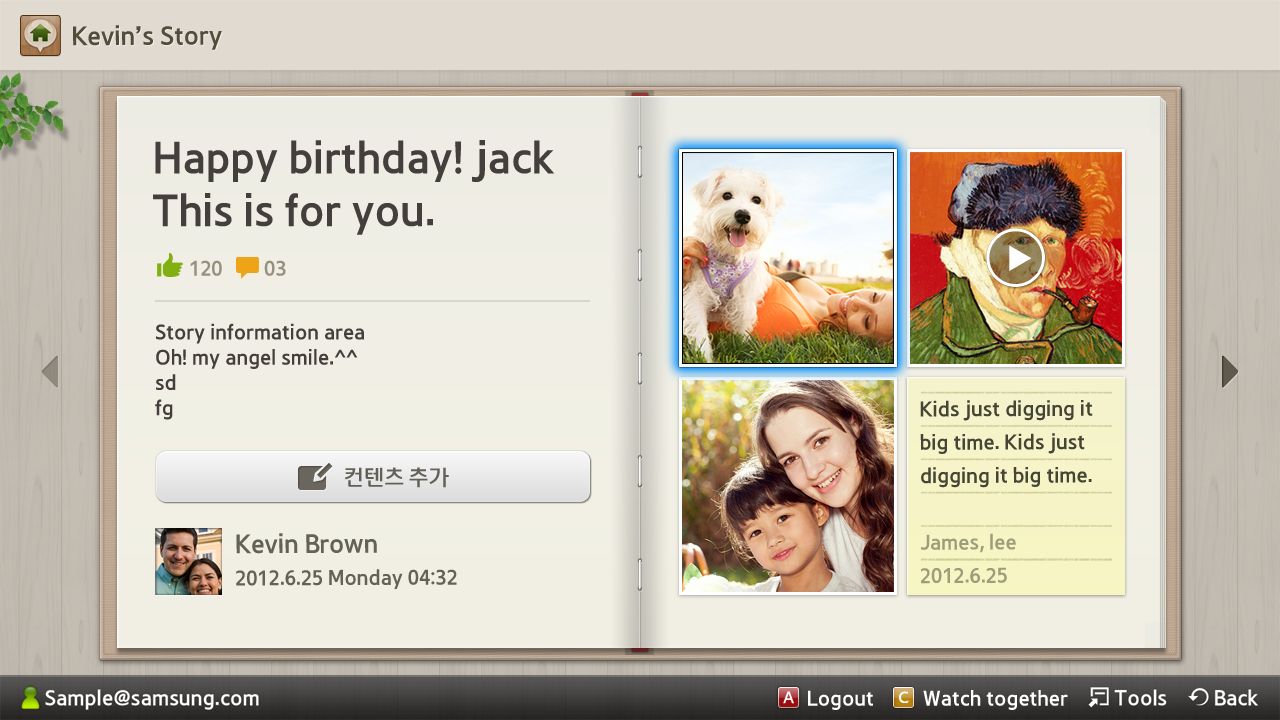Open the yellow sticky note by James, lee
The height and width of the screenshot is (720, 1280).
pos(1016,486)
